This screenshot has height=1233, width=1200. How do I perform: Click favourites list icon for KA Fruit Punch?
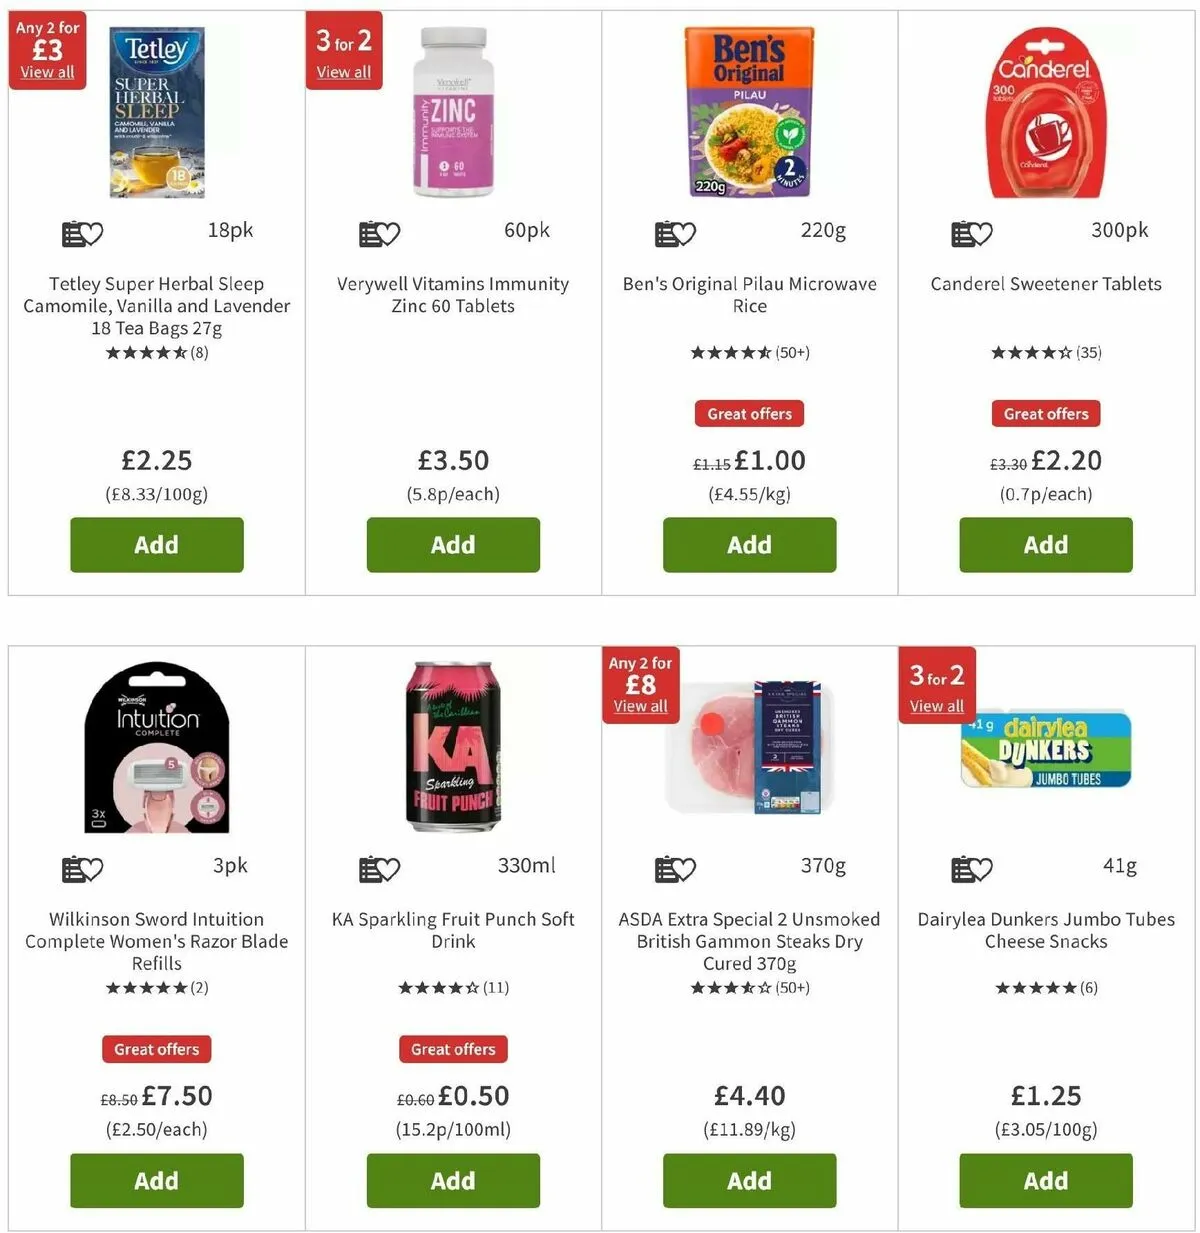pyautogui.click(x=379, y=869)
